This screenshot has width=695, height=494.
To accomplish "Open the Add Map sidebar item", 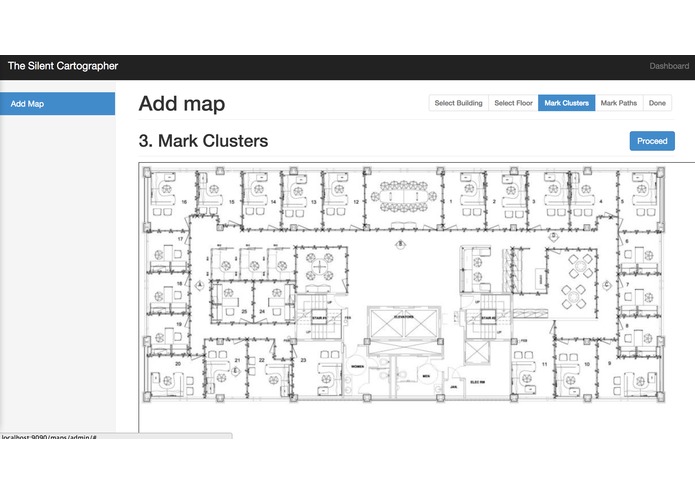I will coord(58,104).
